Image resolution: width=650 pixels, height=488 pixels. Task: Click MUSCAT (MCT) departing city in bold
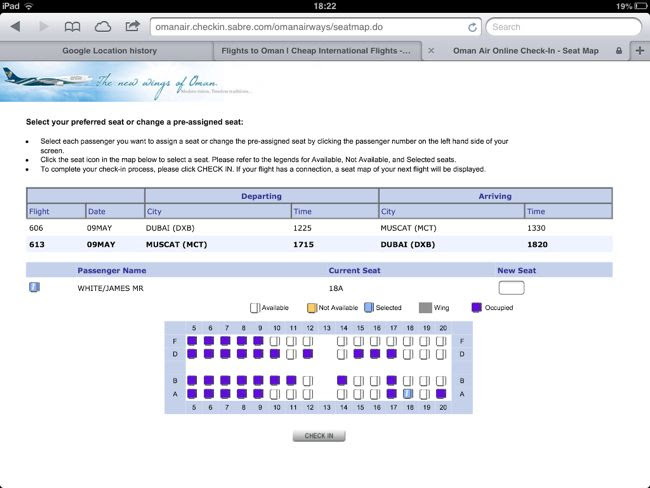point(177,245)
